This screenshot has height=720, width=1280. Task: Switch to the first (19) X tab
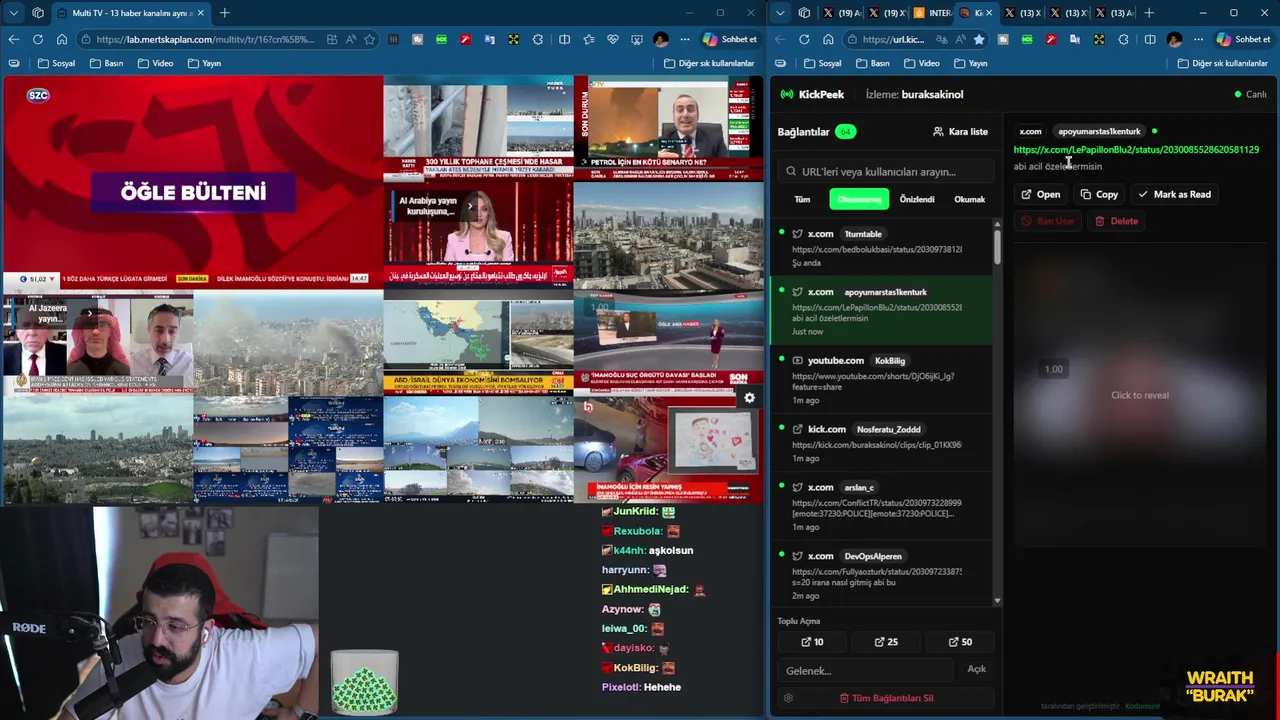tap(842, 13)
